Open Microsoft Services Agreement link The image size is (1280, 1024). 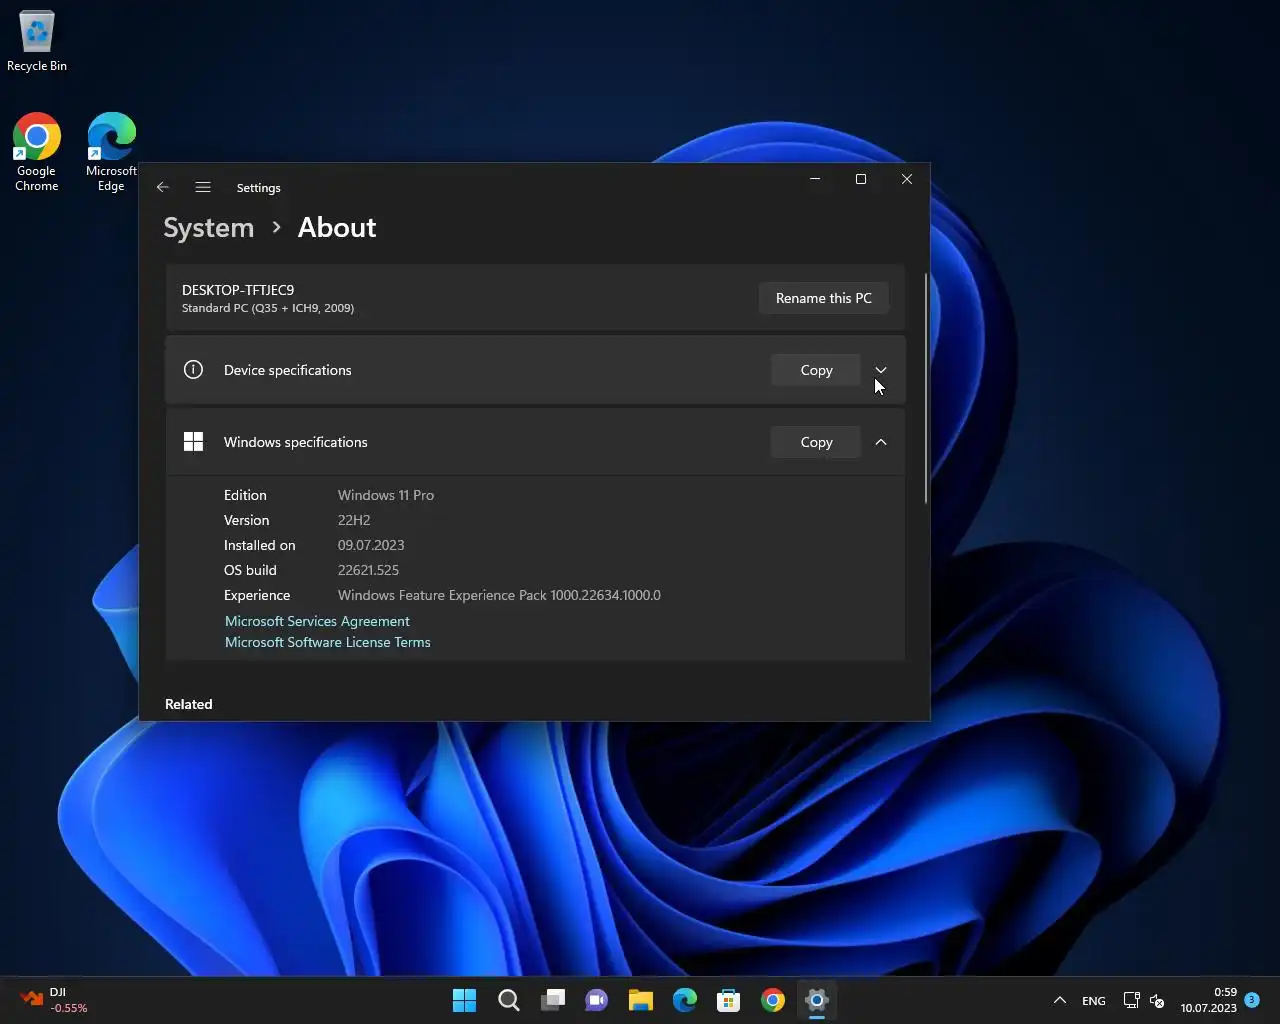click(x=317, y=621)
